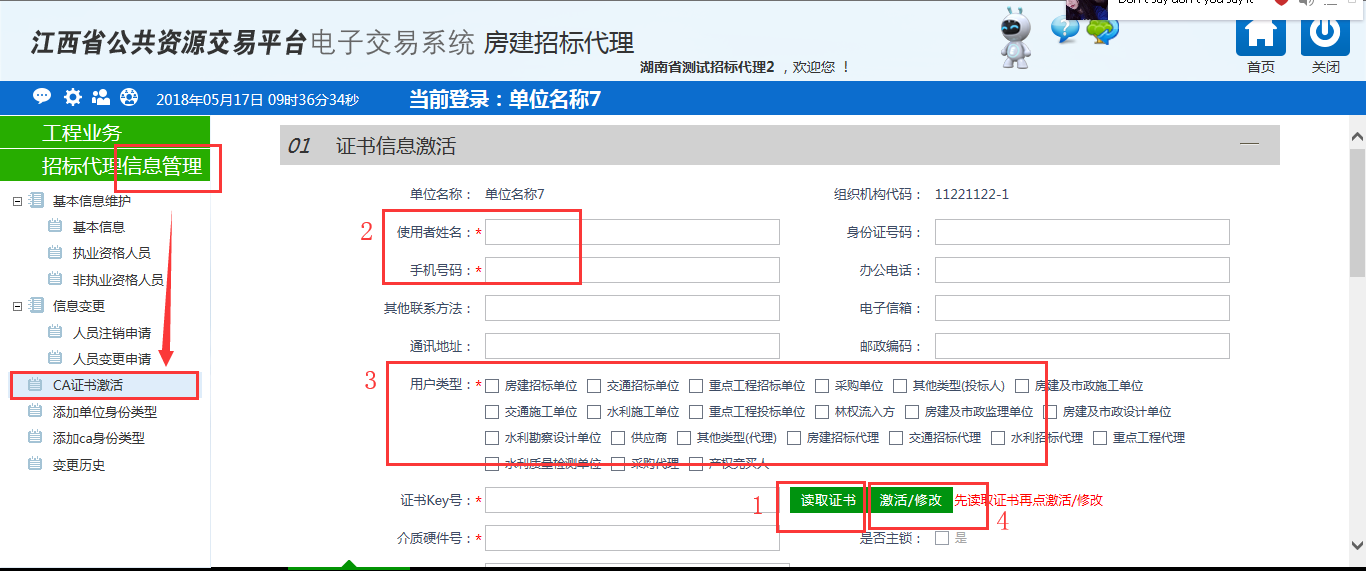Viewport: 1366px width, 571px height.
Task: Collapse the 信息变更 tree node
Action: (17, 306)
